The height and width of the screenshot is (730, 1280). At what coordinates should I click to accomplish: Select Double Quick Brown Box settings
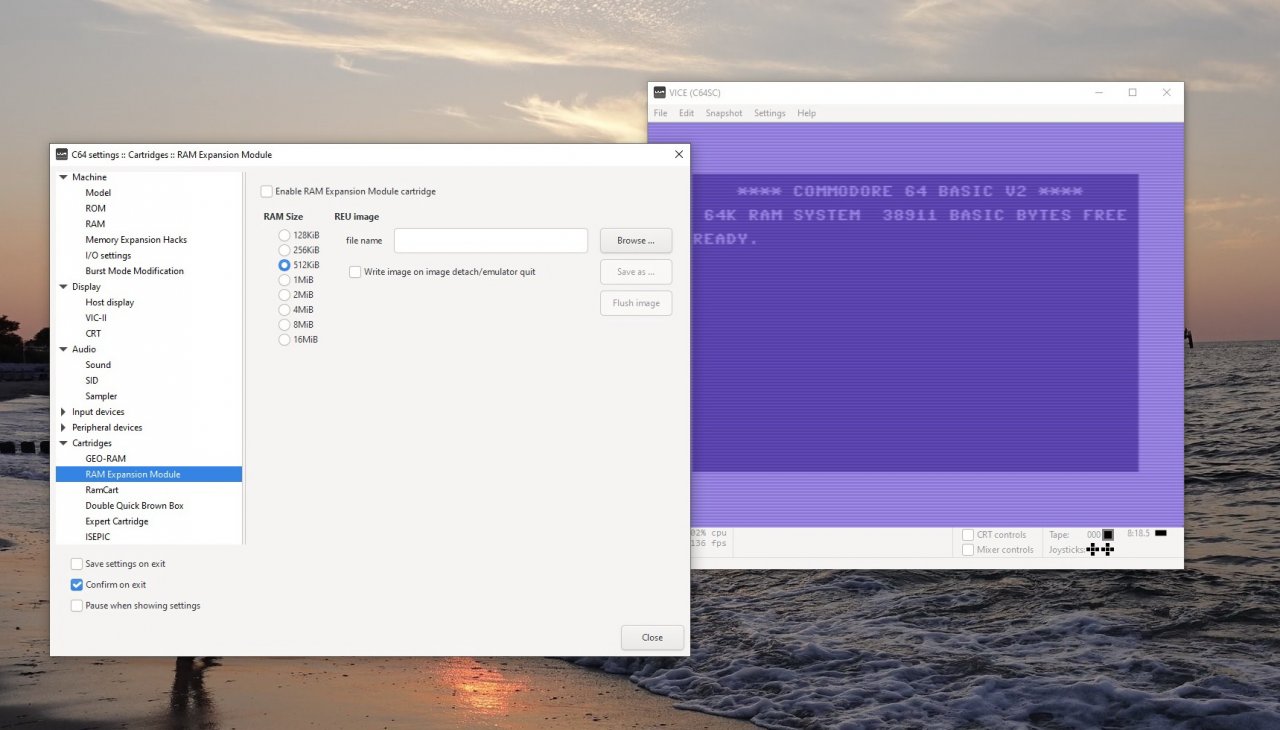pos(134,506)
